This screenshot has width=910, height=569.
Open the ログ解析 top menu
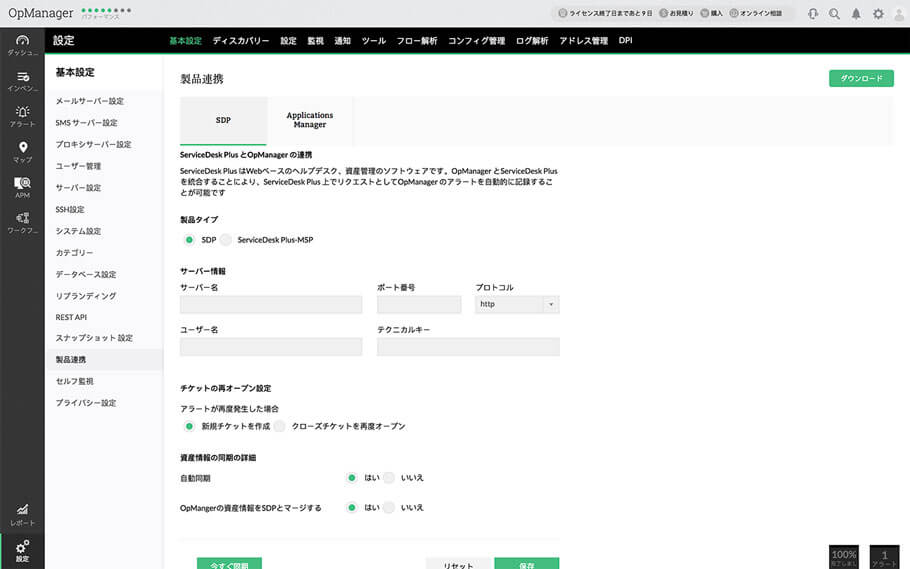[532, 41]
